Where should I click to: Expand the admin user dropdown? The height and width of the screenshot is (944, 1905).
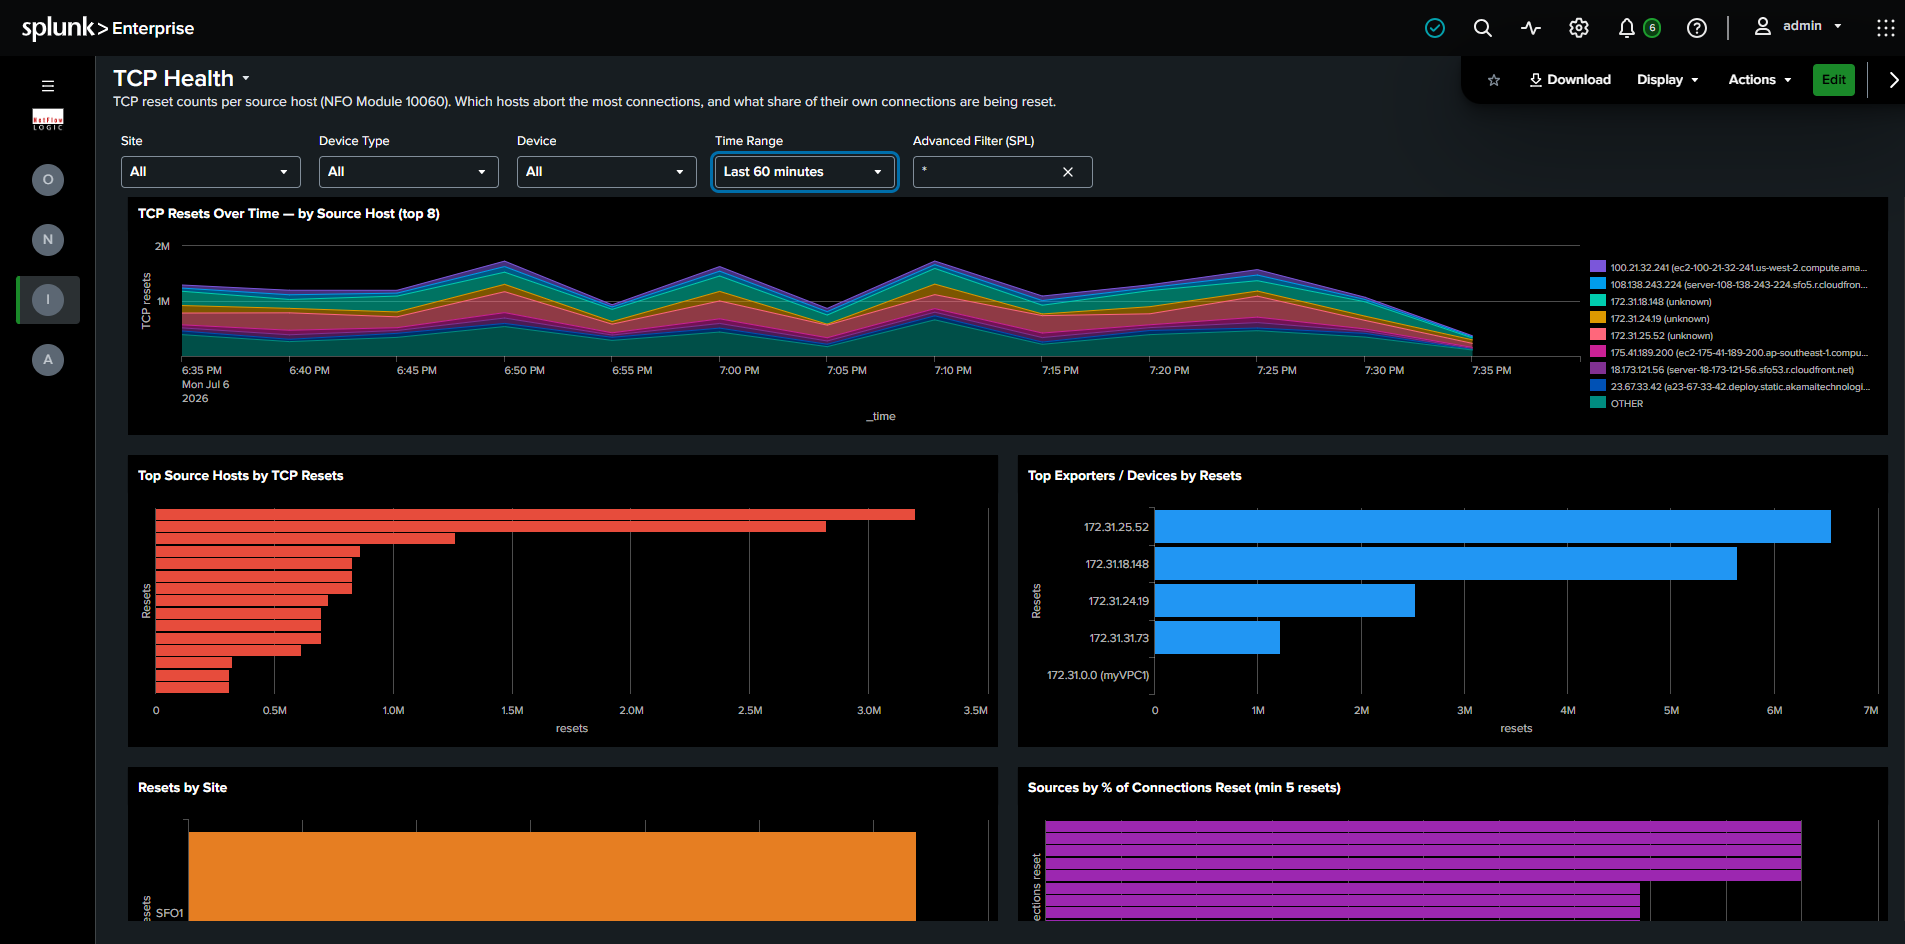pos(1838,26)
